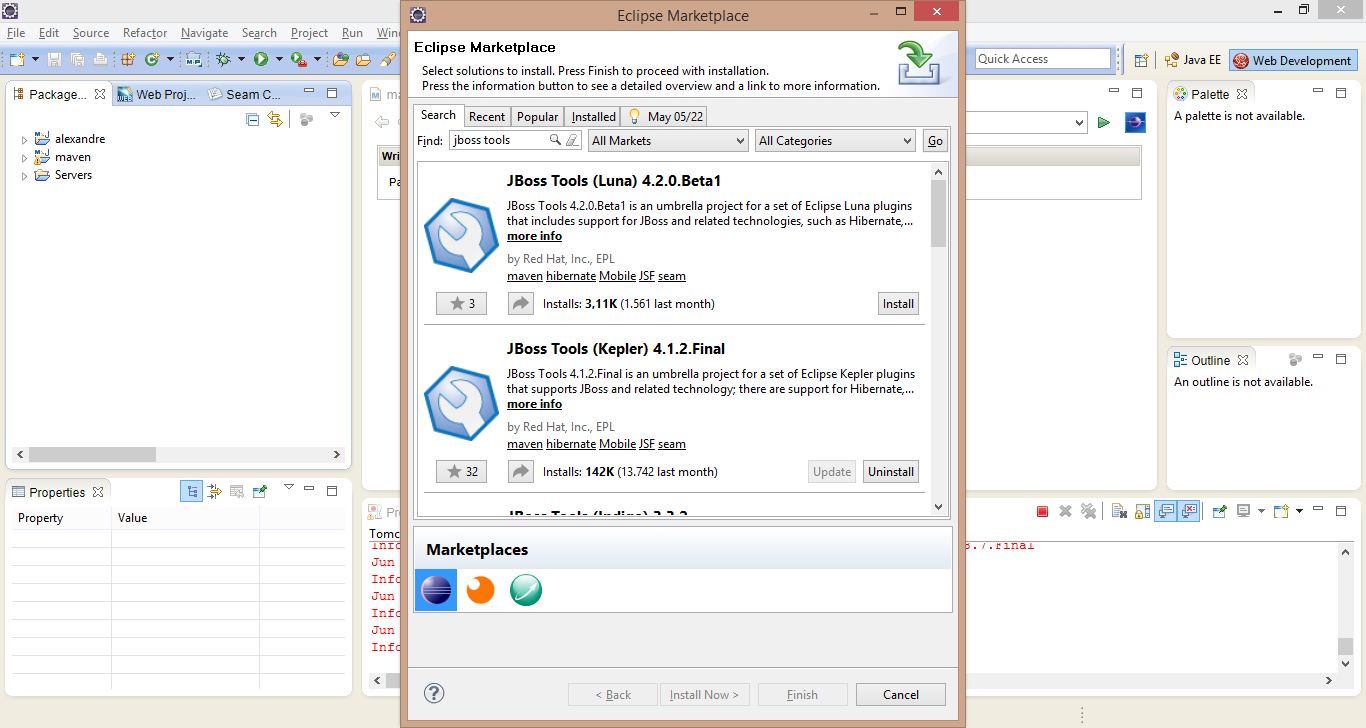This screenshot has height=728, width=1366.
Task: Click the New Java Package icon in toolbar
Action: [128, 59]
